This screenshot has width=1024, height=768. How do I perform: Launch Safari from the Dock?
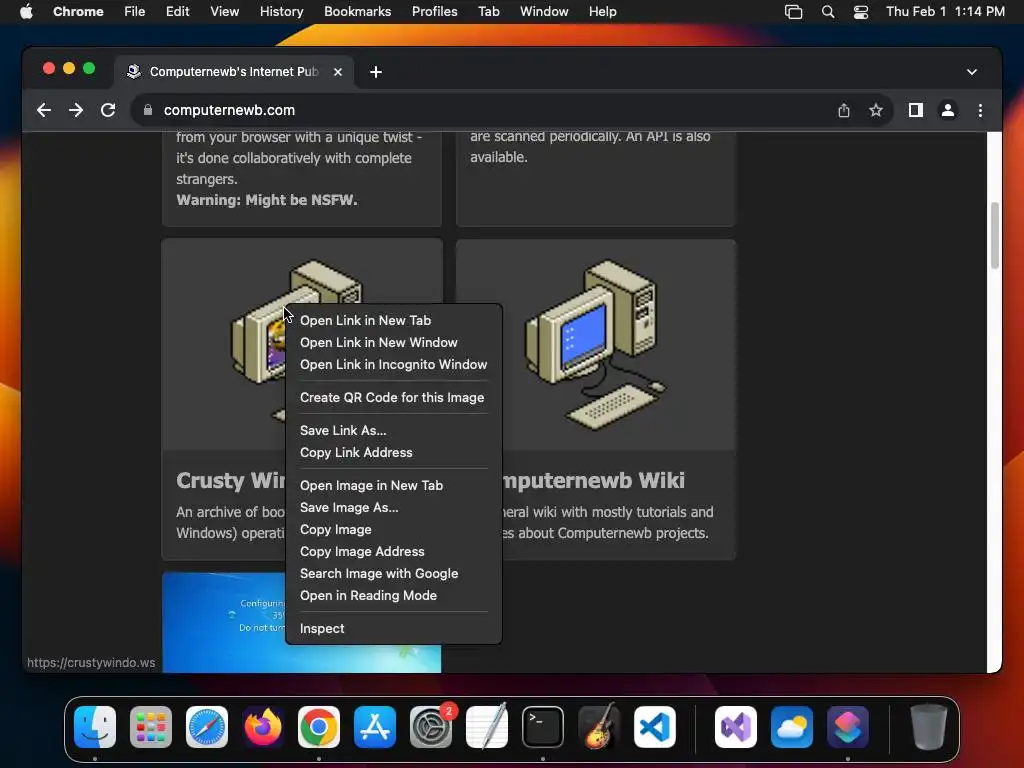click(x=207, y=727)
